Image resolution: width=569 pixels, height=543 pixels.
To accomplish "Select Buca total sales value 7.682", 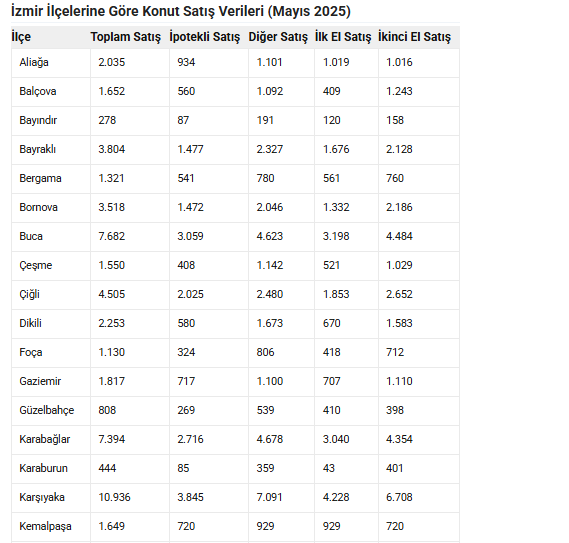I will pyautogui.click(x=112, y=236).
